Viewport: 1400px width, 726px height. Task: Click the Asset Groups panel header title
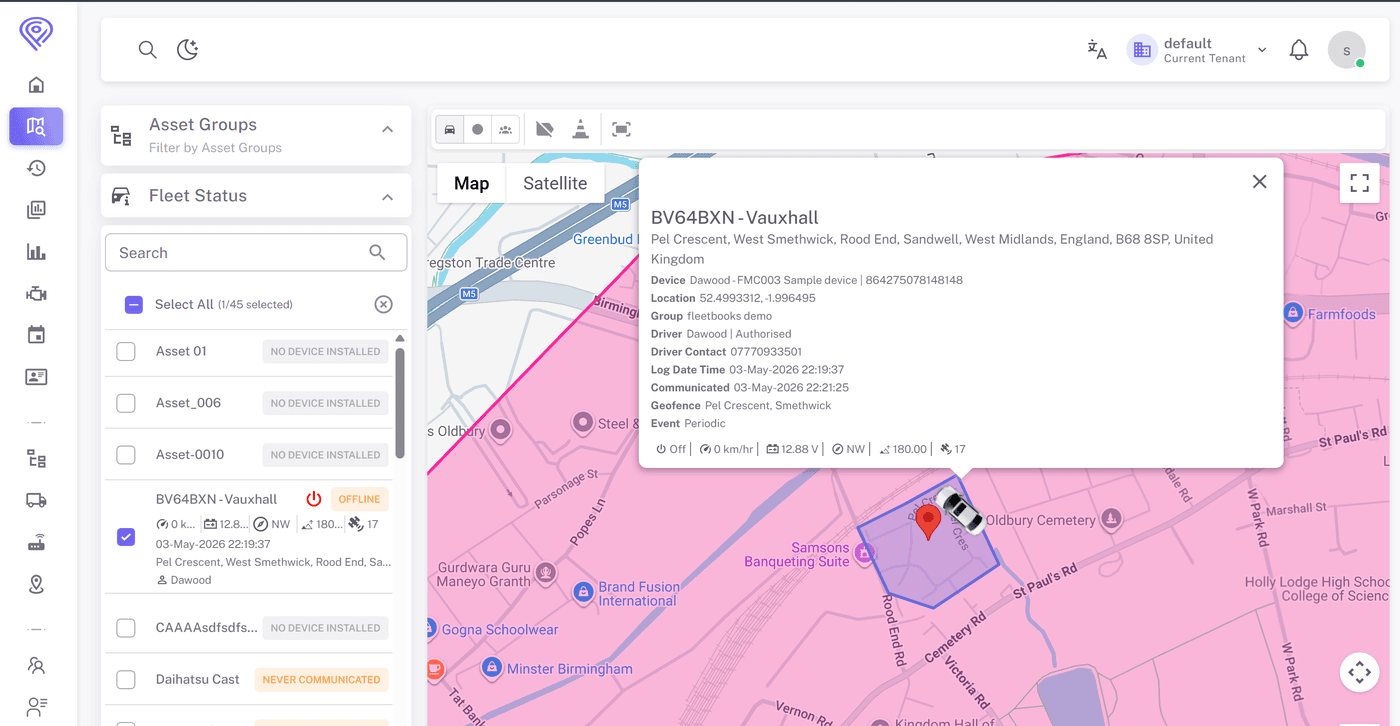(x=203, y=125)
